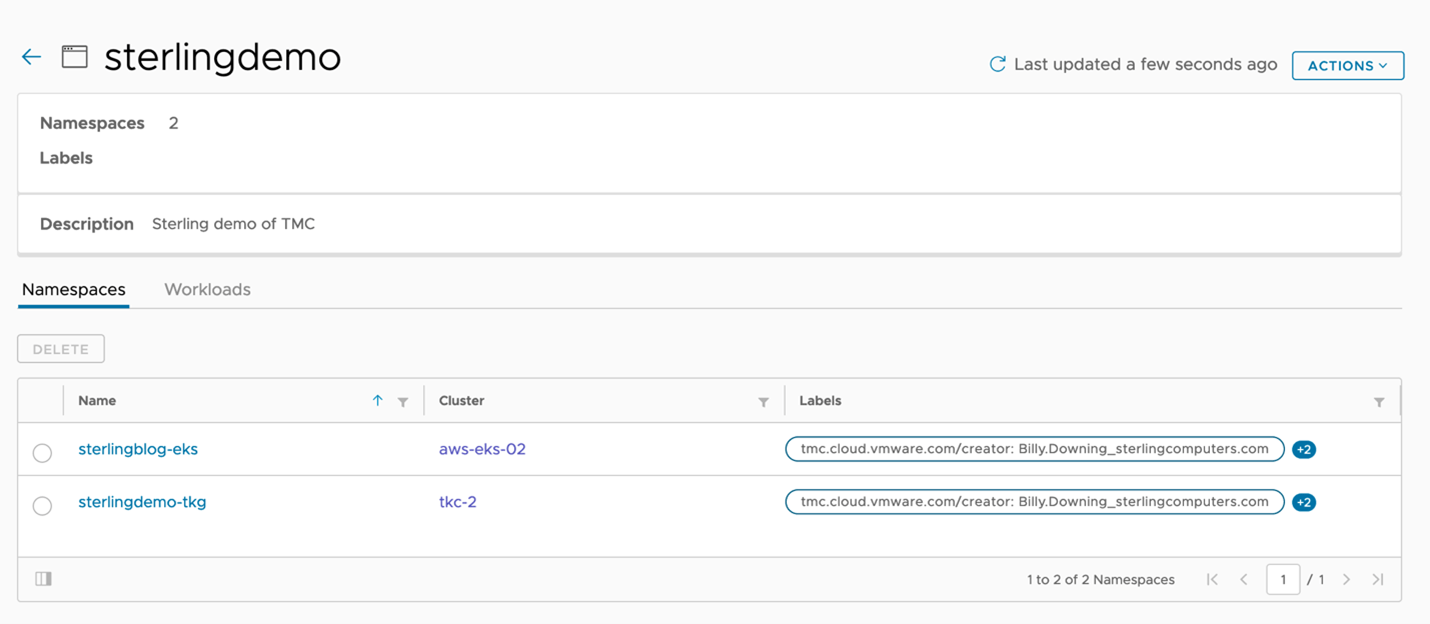Viewport: 1430px width, 624px height.
Task: Go to the next page of namespaces
Action: pos(1346,579)
